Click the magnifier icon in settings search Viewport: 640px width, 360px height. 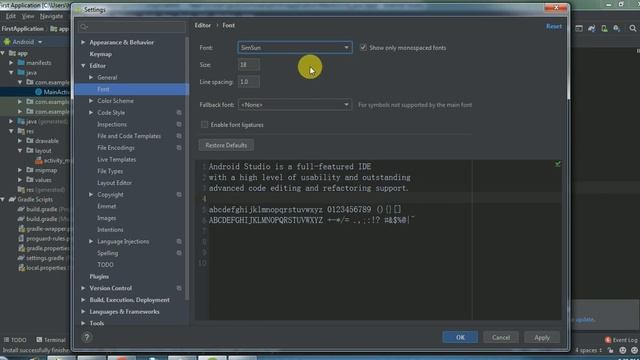coord(84,27)
